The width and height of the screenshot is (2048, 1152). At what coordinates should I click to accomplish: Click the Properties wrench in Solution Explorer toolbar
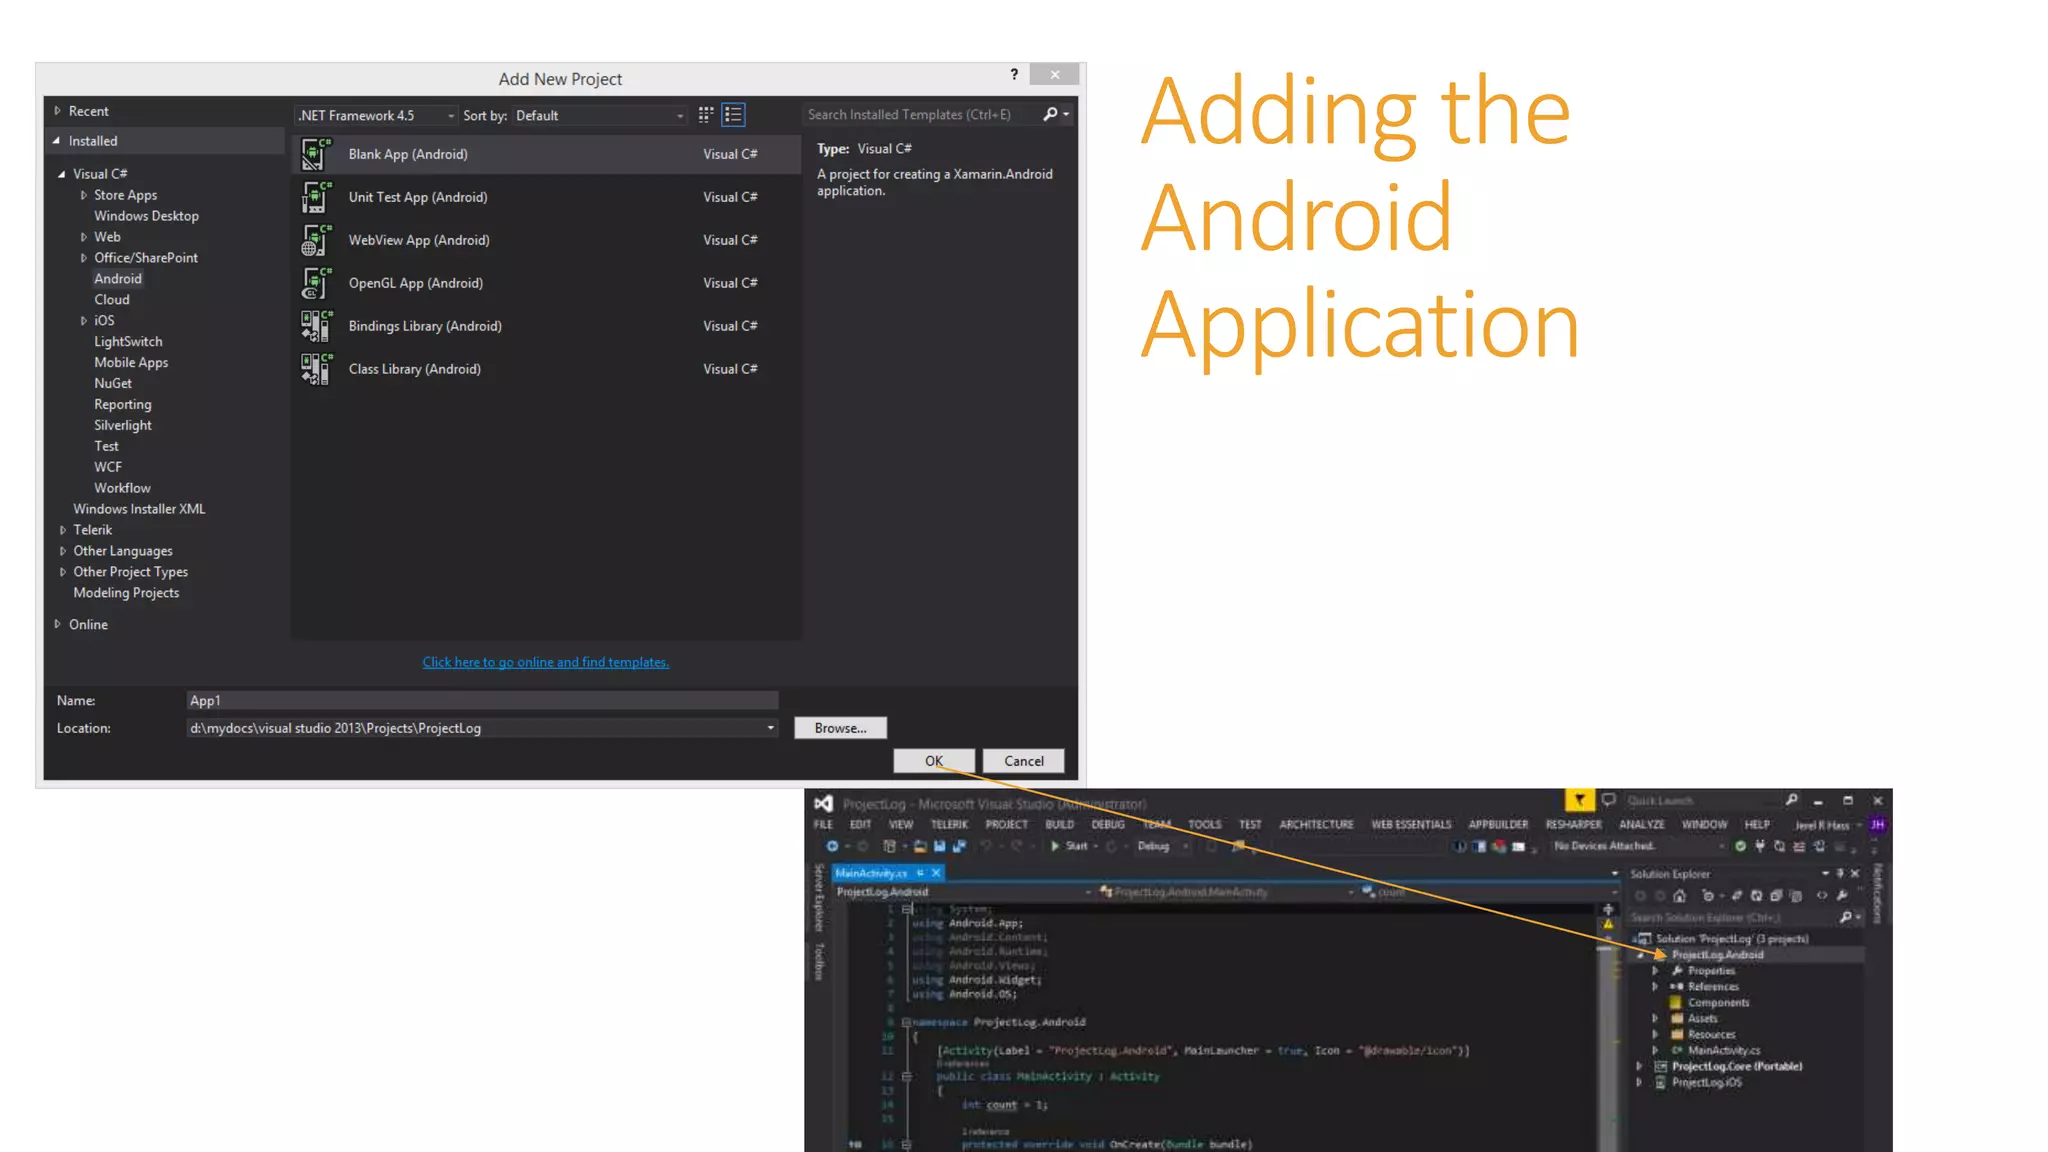pos(1842,896)
